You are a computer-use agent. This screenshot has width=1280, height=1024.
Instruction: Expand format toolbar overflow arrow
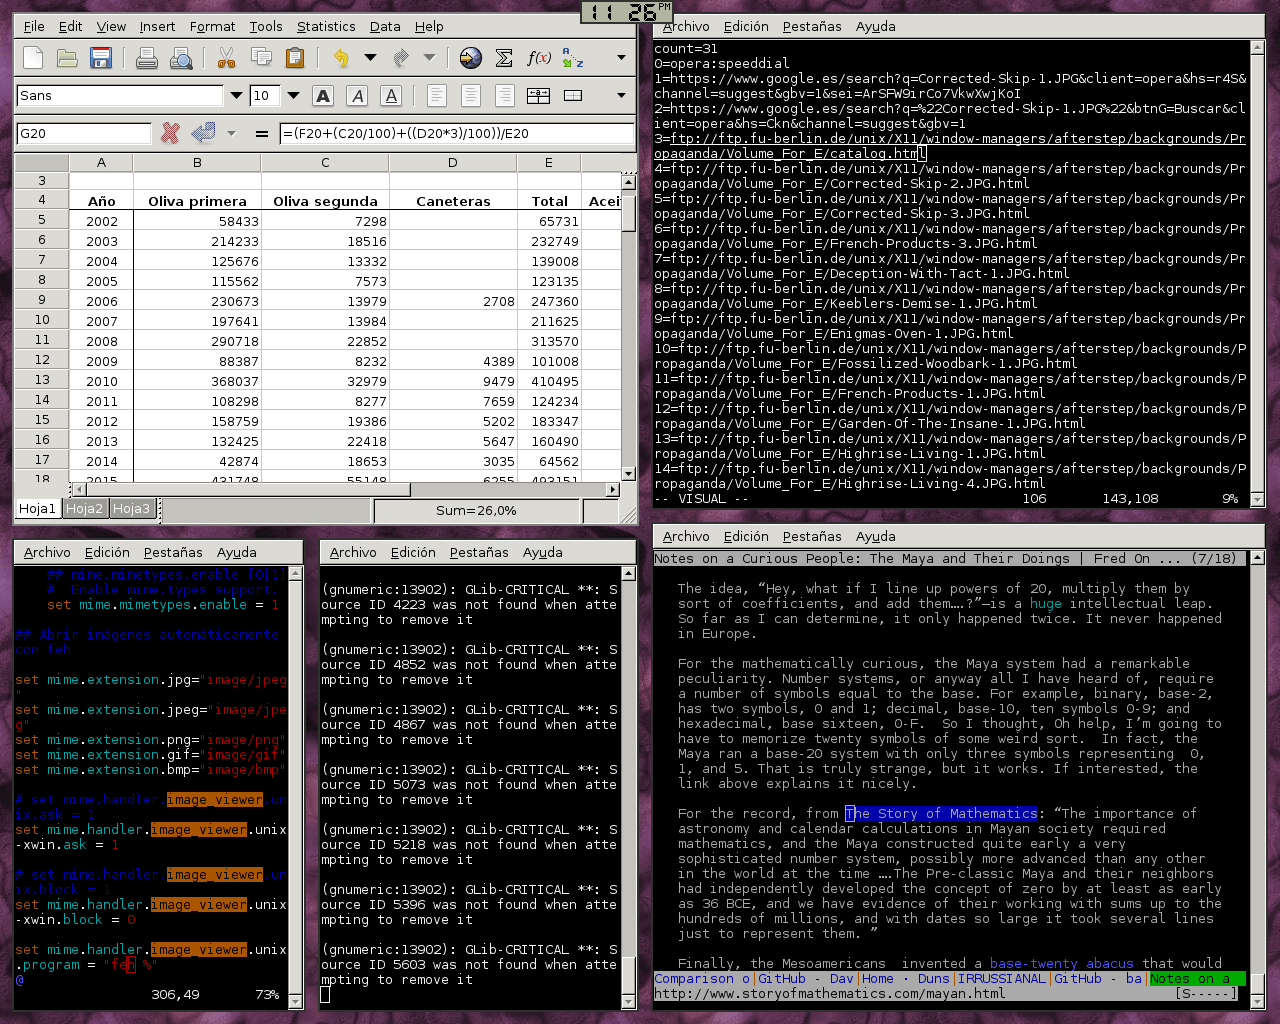pyautogui.click(x=621, y=96)
